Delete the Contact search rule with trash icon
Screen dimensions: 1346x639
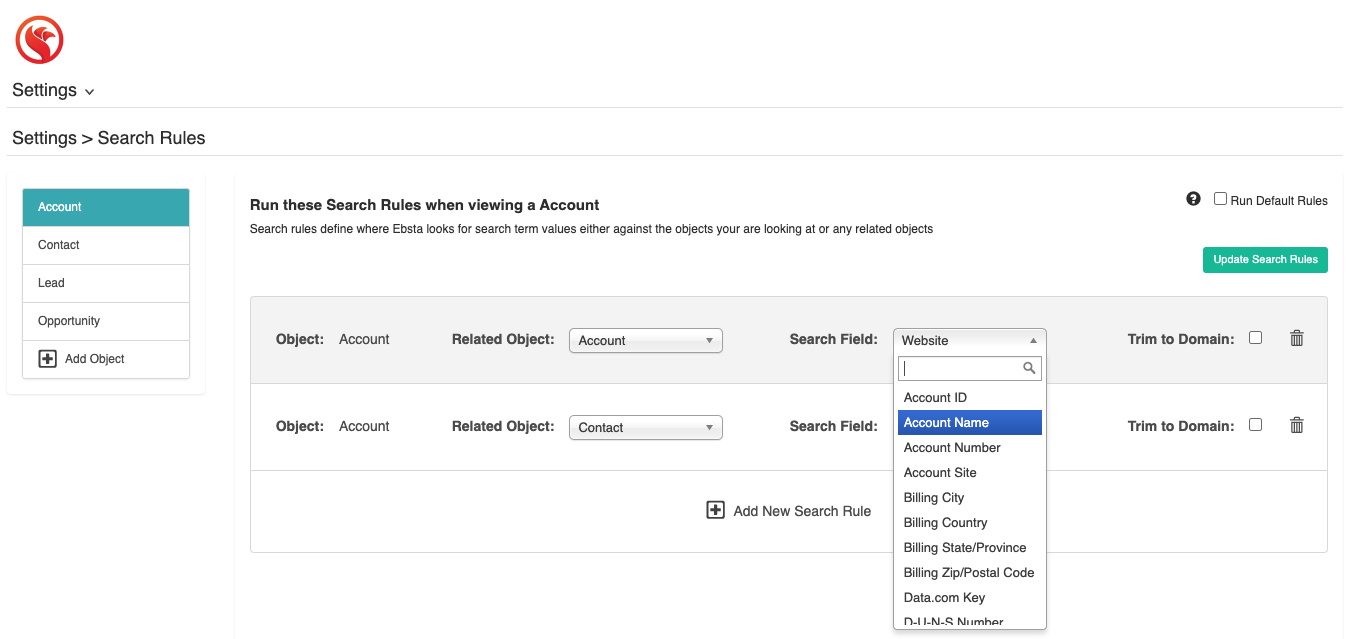(x=1297, y=425)
